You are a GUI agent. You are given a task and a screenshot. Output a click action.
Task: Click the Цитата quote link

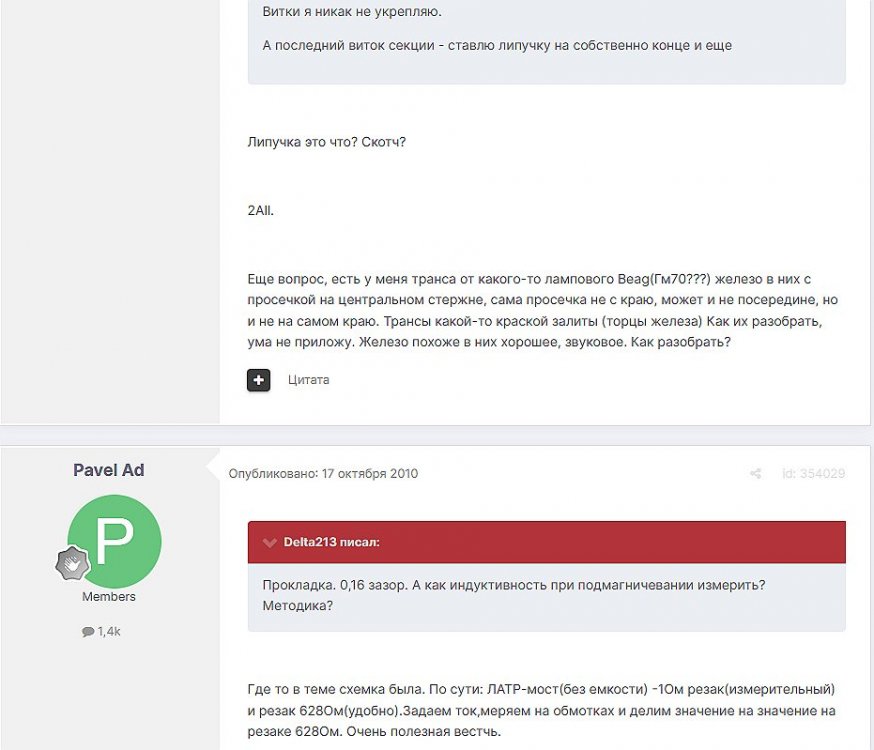click(308, 380)
